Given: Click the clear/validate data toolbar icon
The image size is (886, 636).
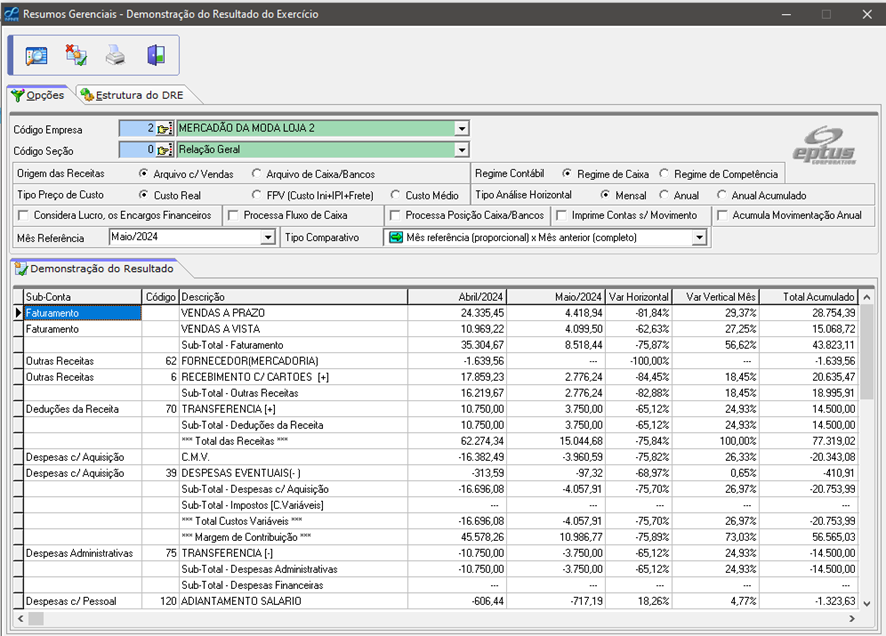Looking at the screenshot, I should pyautogui.click(x=76, y=56).
